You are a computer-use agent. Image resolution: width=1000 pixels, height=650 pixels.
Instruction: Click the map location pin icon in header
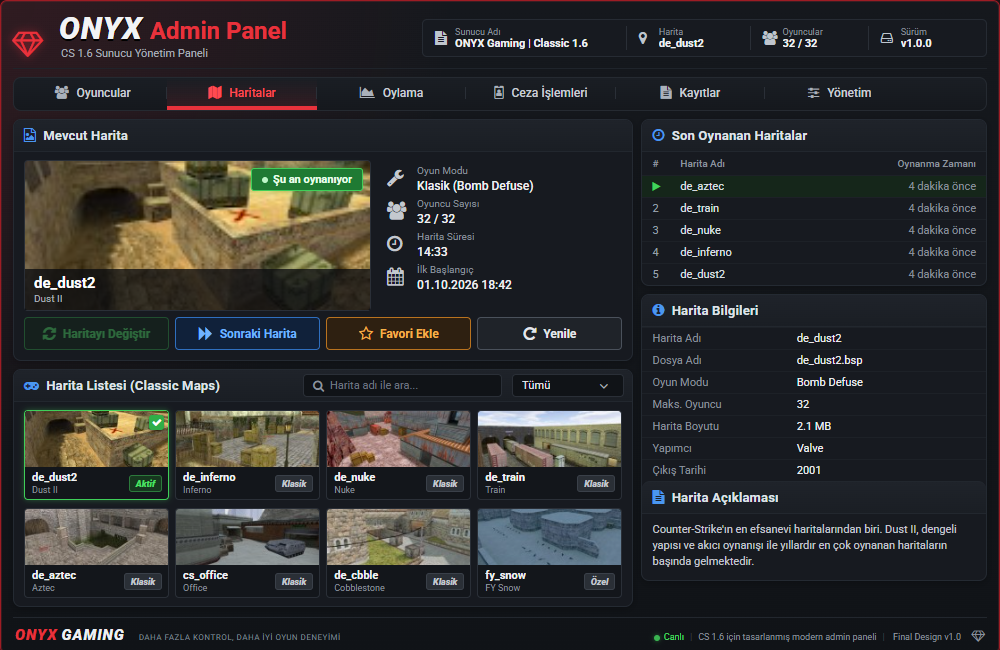(643, 38)
